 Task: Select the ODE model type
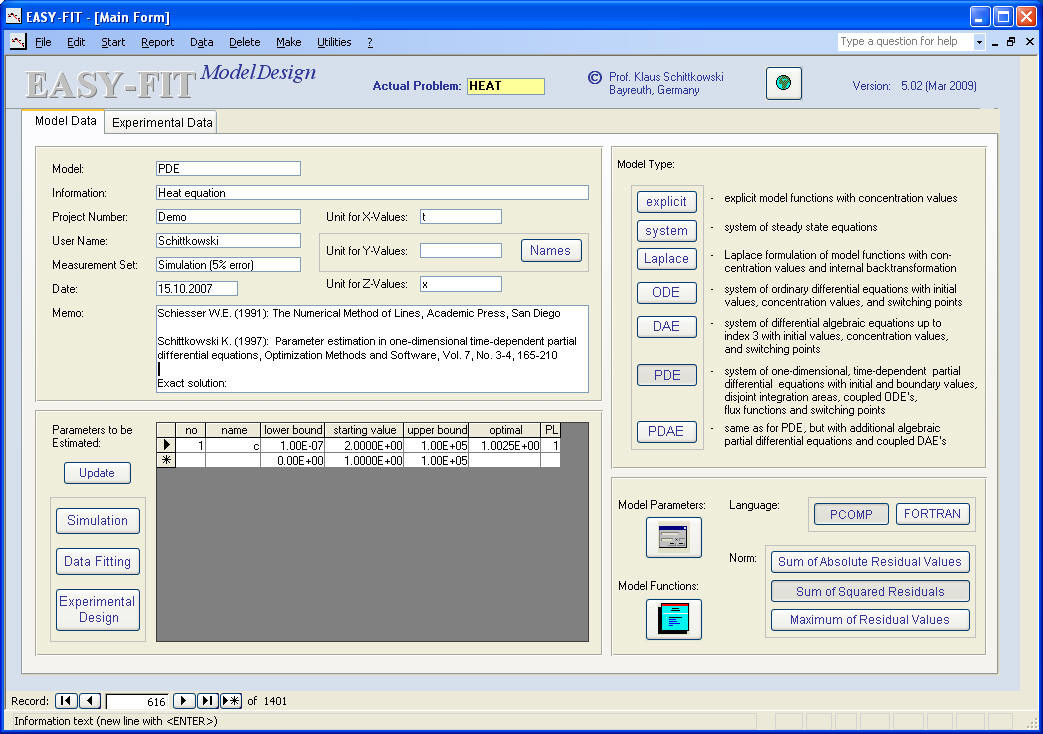click(666, 292)
